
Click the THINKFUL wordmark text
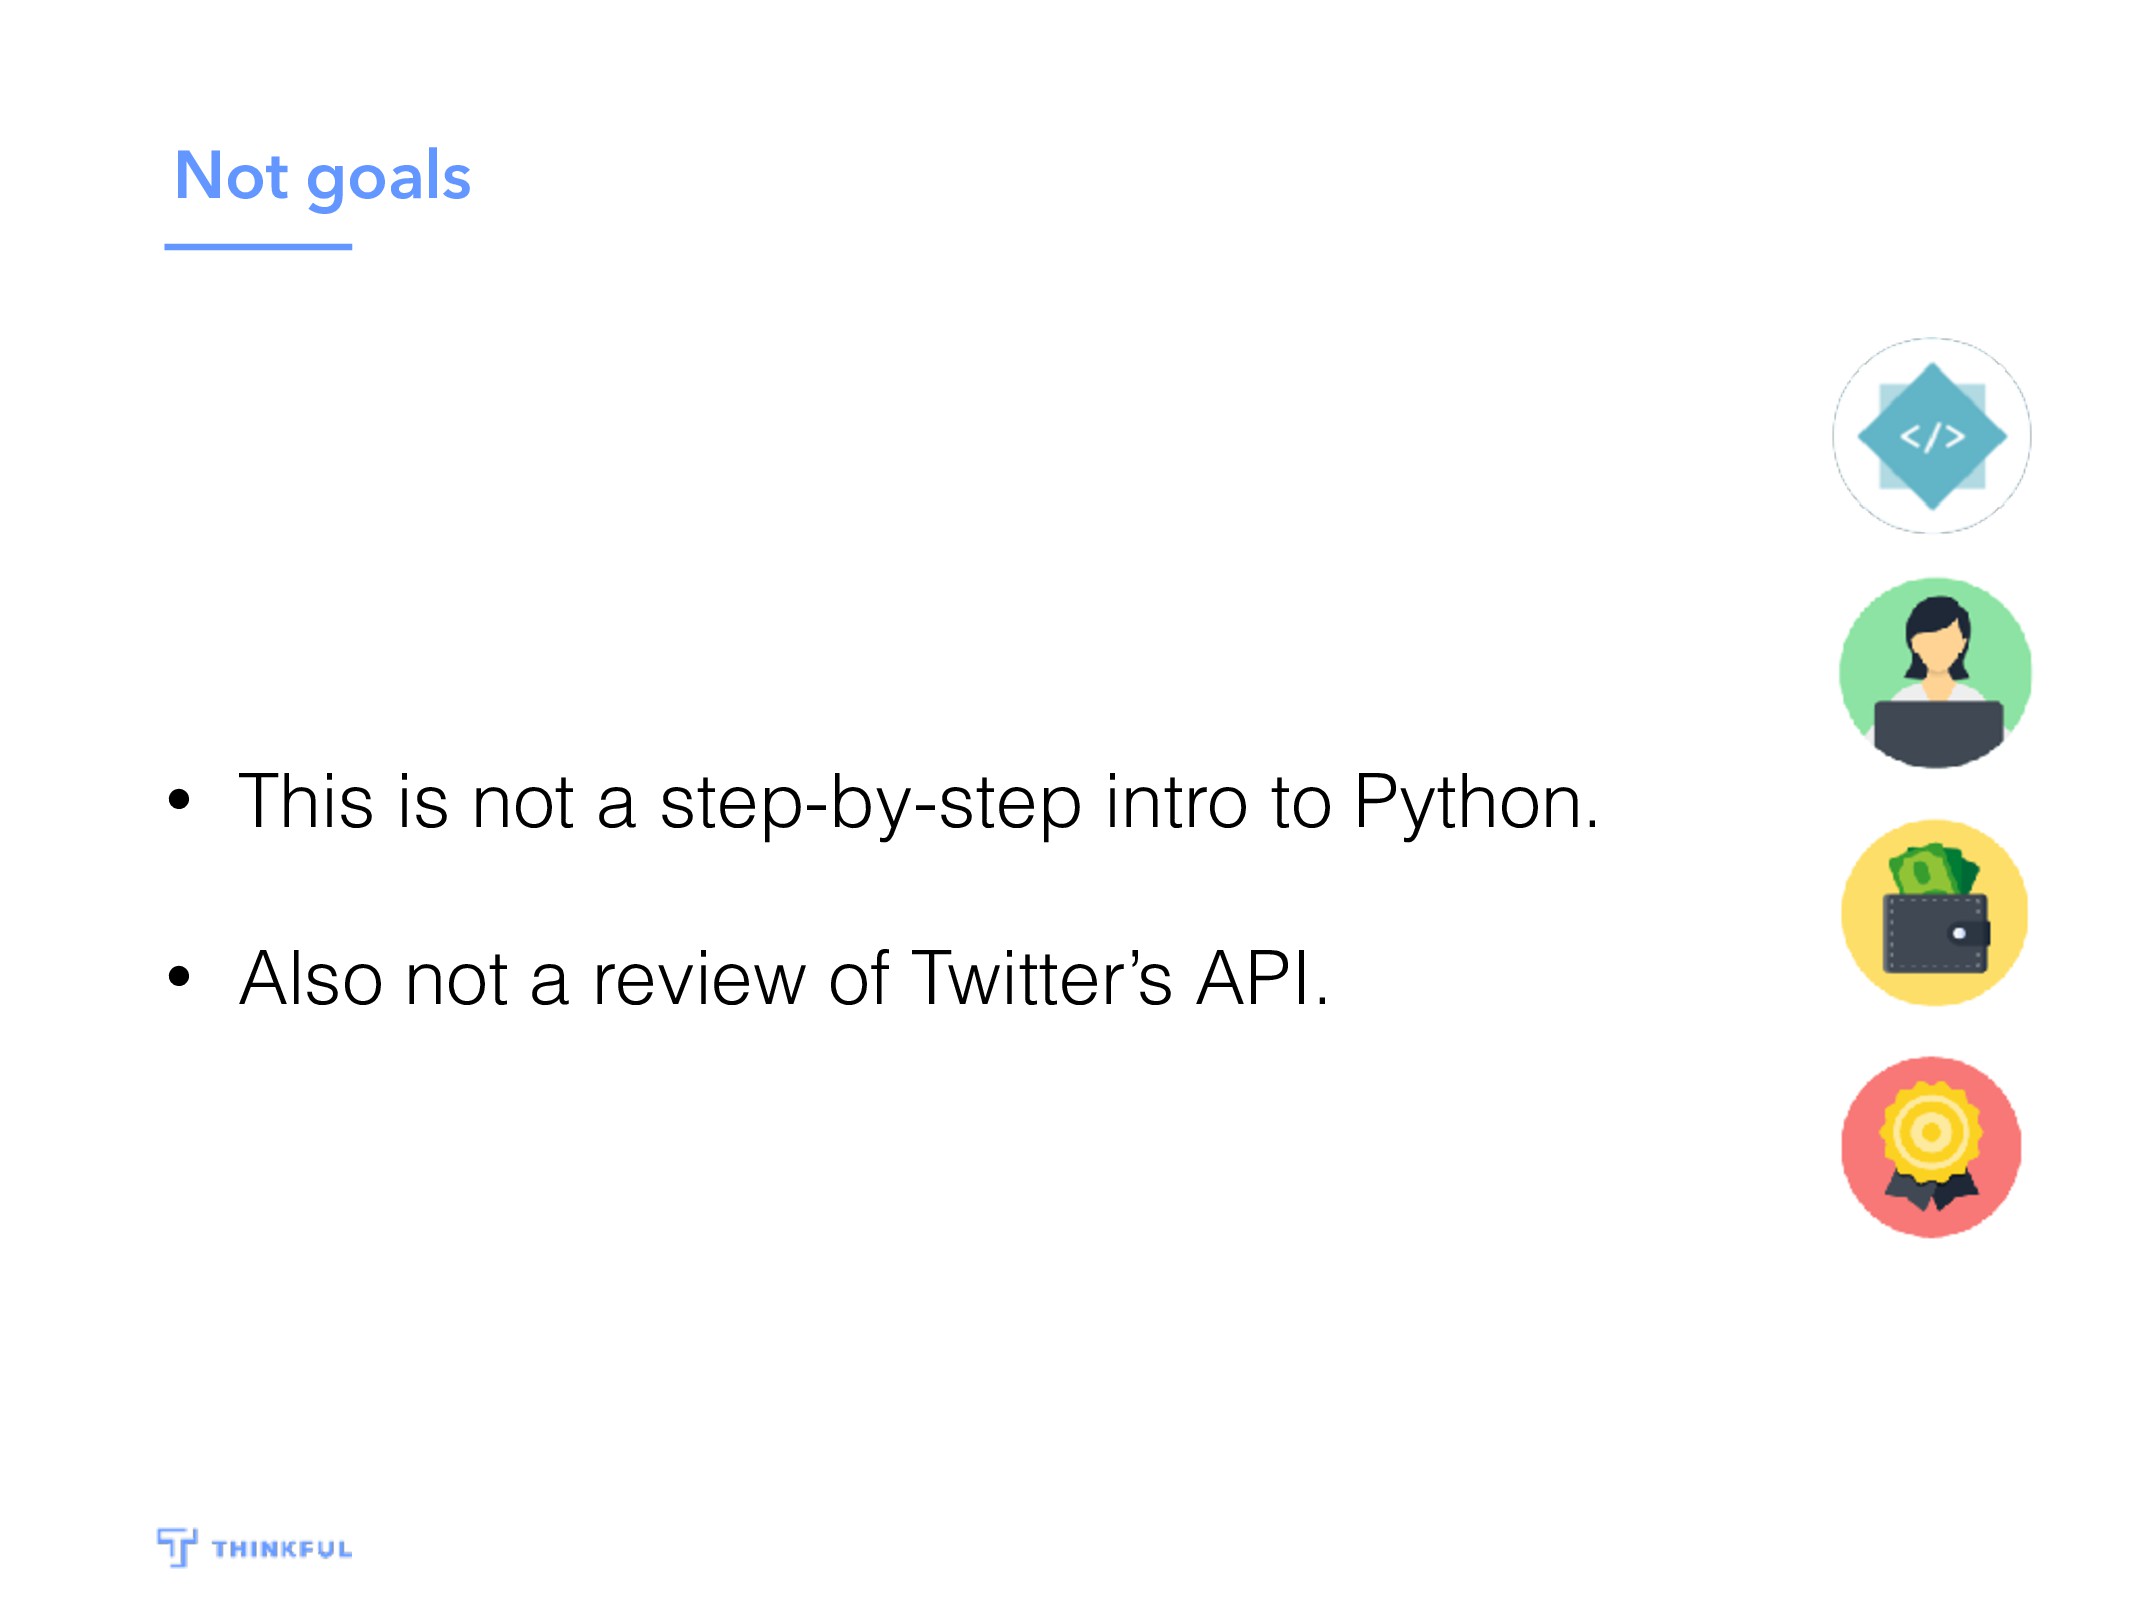(x=282, y=1549)
